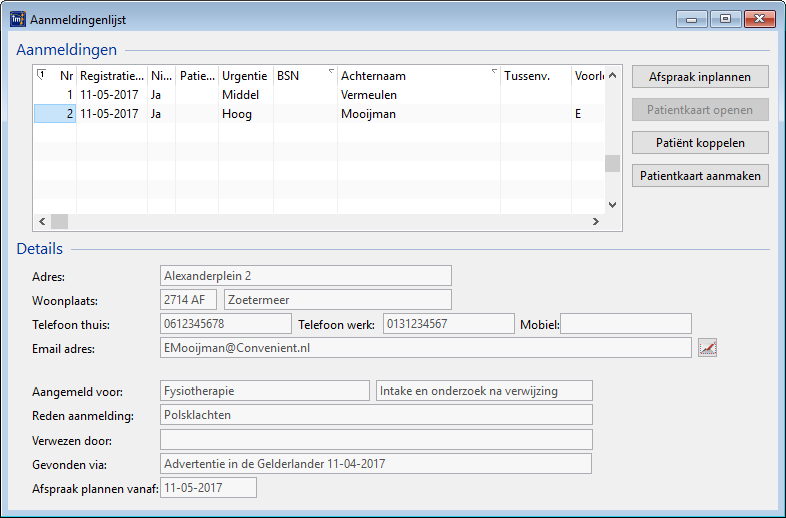Screen dimensions: 786x518
Task: Select the Vermeulen row in the list
Action: click(x=369, y=95)
